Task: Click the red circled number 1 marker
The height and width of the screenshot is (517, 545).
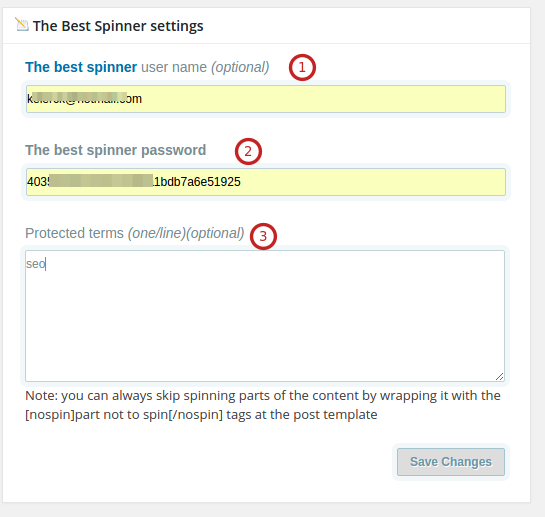Action: (302, 67)
